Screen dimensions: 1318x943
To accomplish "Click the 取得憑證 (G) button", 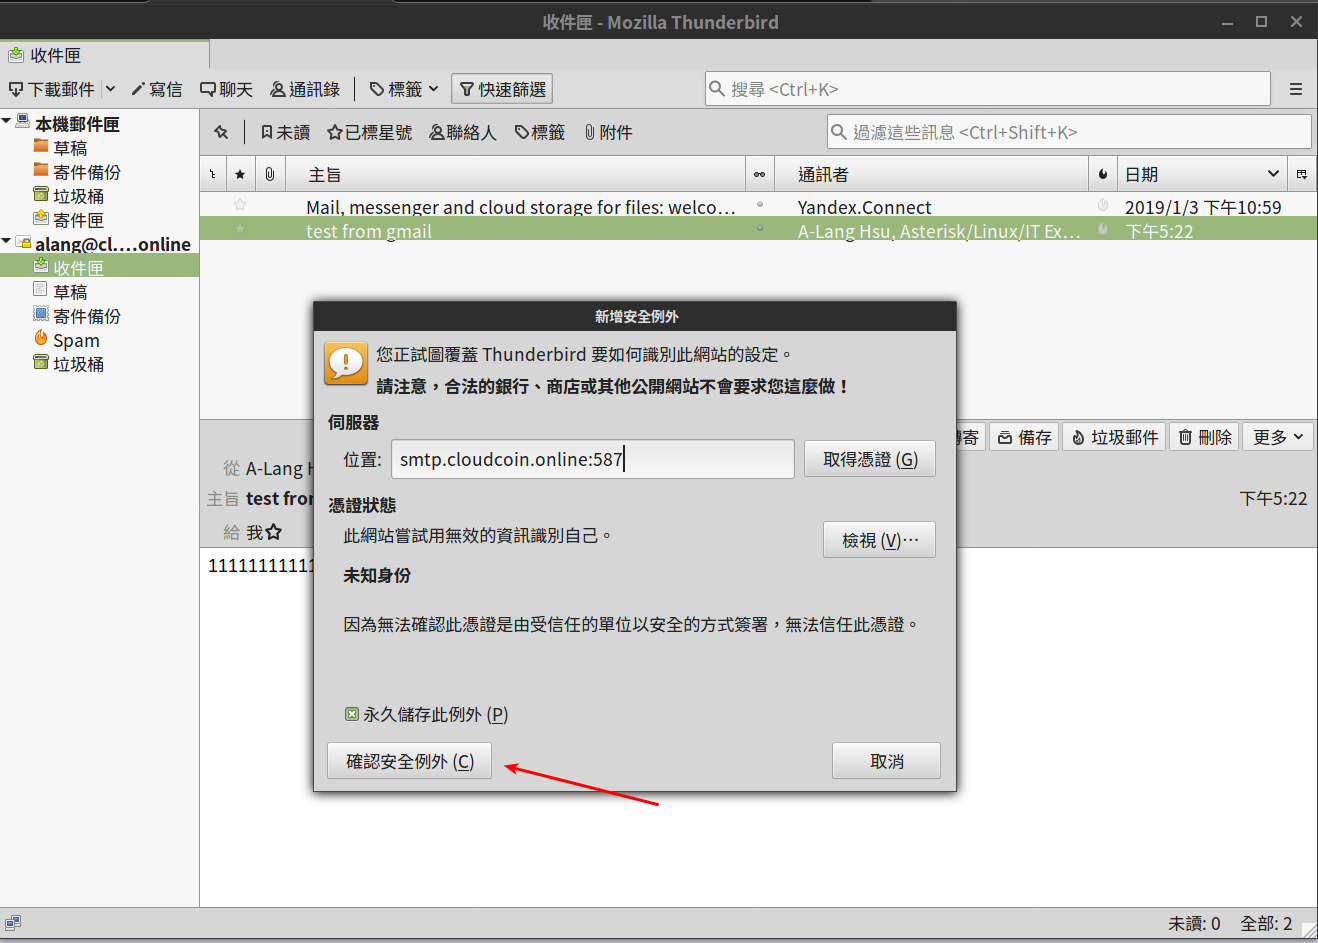I will click(870, 459).
